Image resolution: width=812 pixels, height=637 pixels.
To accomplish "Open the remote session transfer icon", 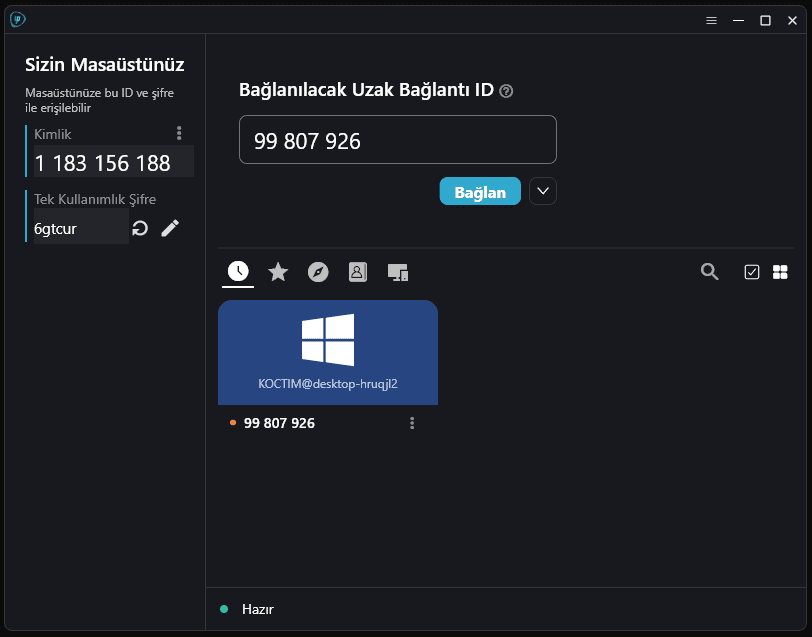I will point(397,271).
